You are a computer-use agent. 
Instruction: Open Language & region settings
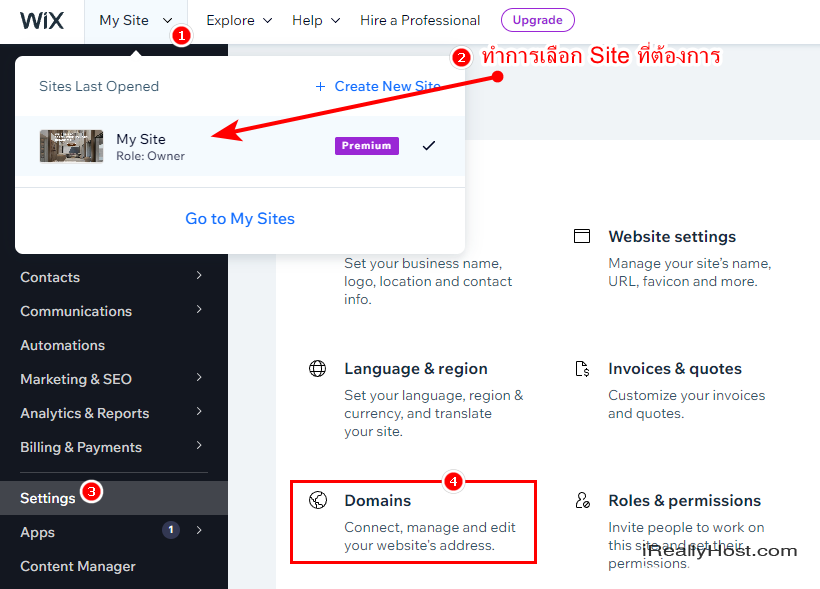pyautogui.click(x=416, y=369)
